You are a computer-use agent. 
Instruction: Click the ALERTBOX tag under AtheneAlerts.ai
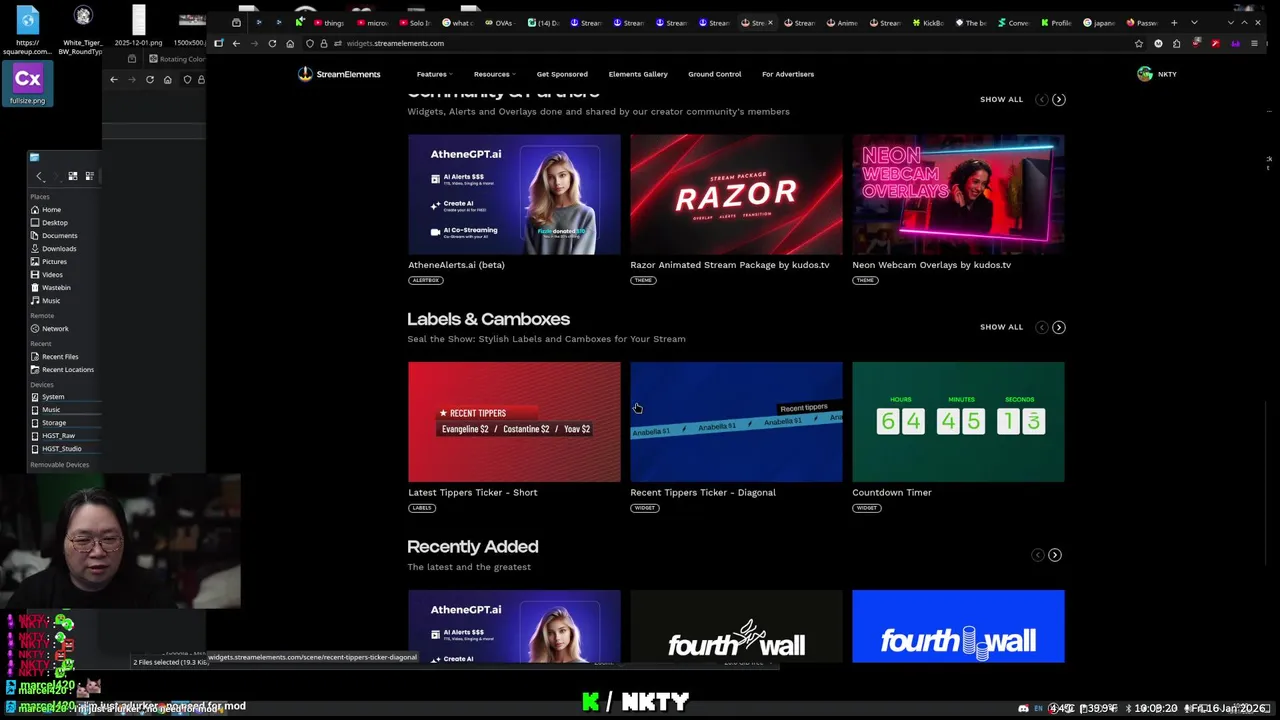click(x=426, y=280)
